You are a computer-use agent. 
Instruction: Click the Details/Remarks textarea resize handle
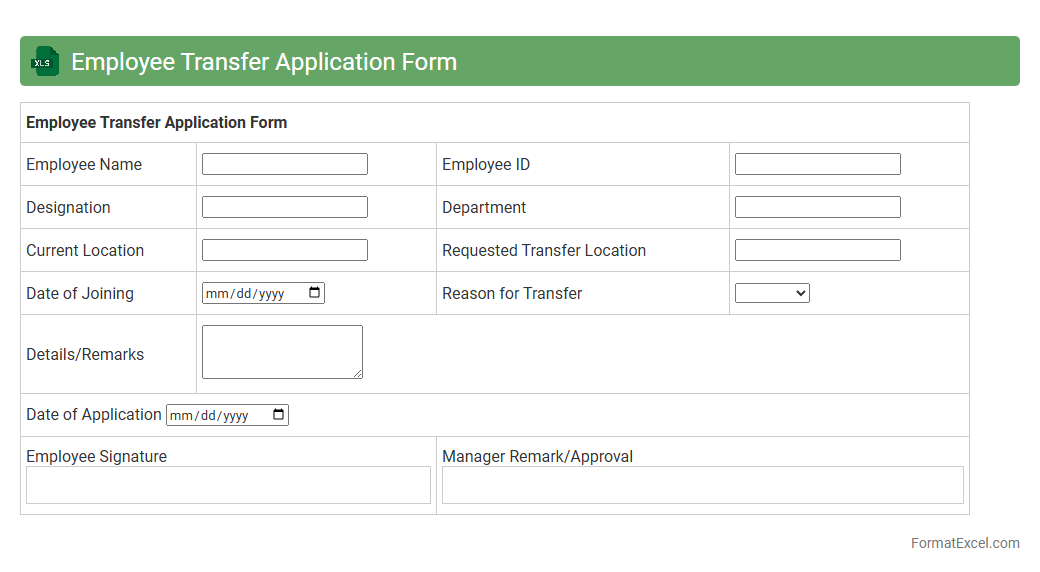tap(357, 373)
